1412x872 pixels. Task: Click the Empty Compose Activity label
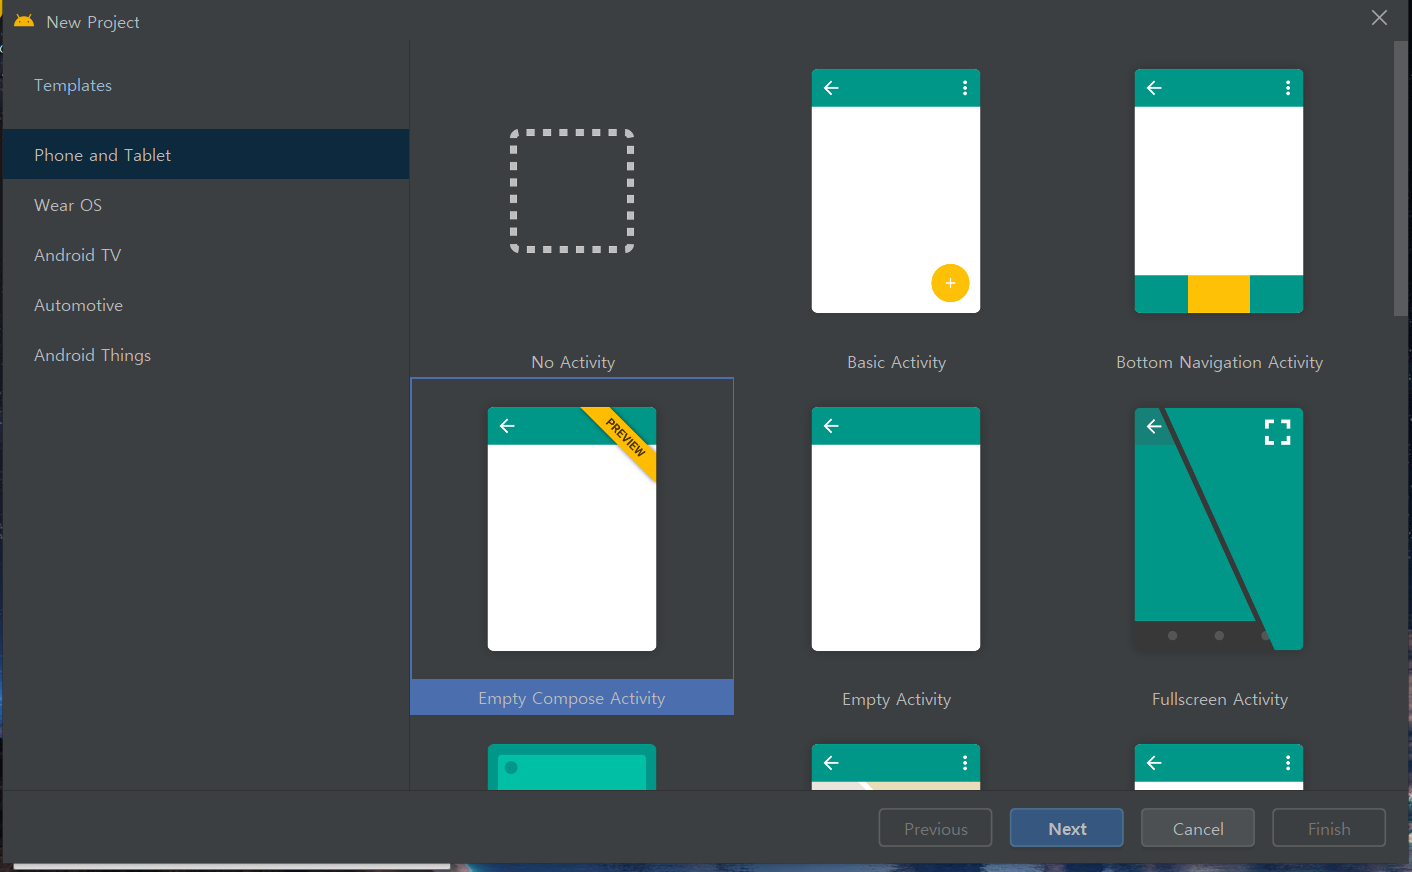click(572, 698)
